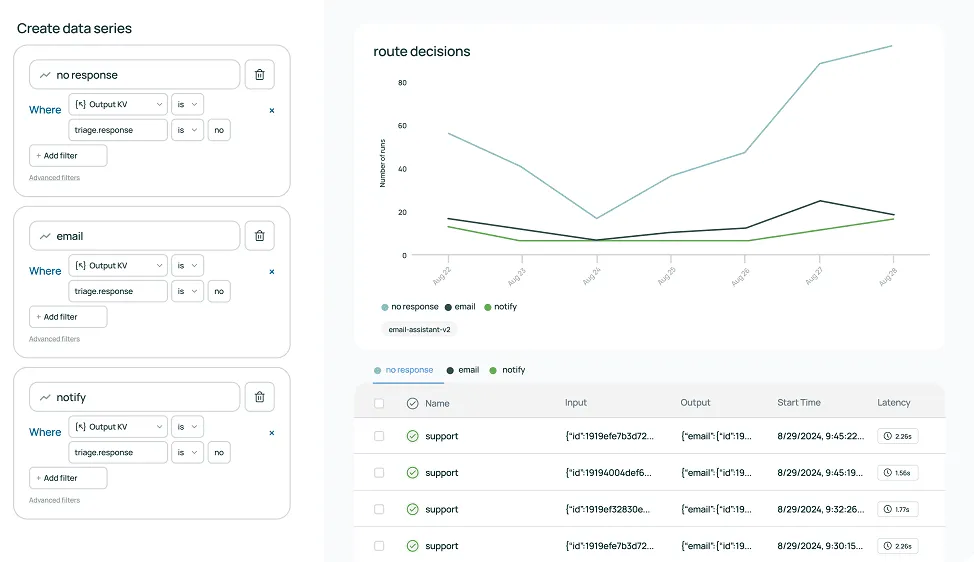Click trash icon for email series
This screenshot has width=974, height=562.
click(x=259, y=236)
